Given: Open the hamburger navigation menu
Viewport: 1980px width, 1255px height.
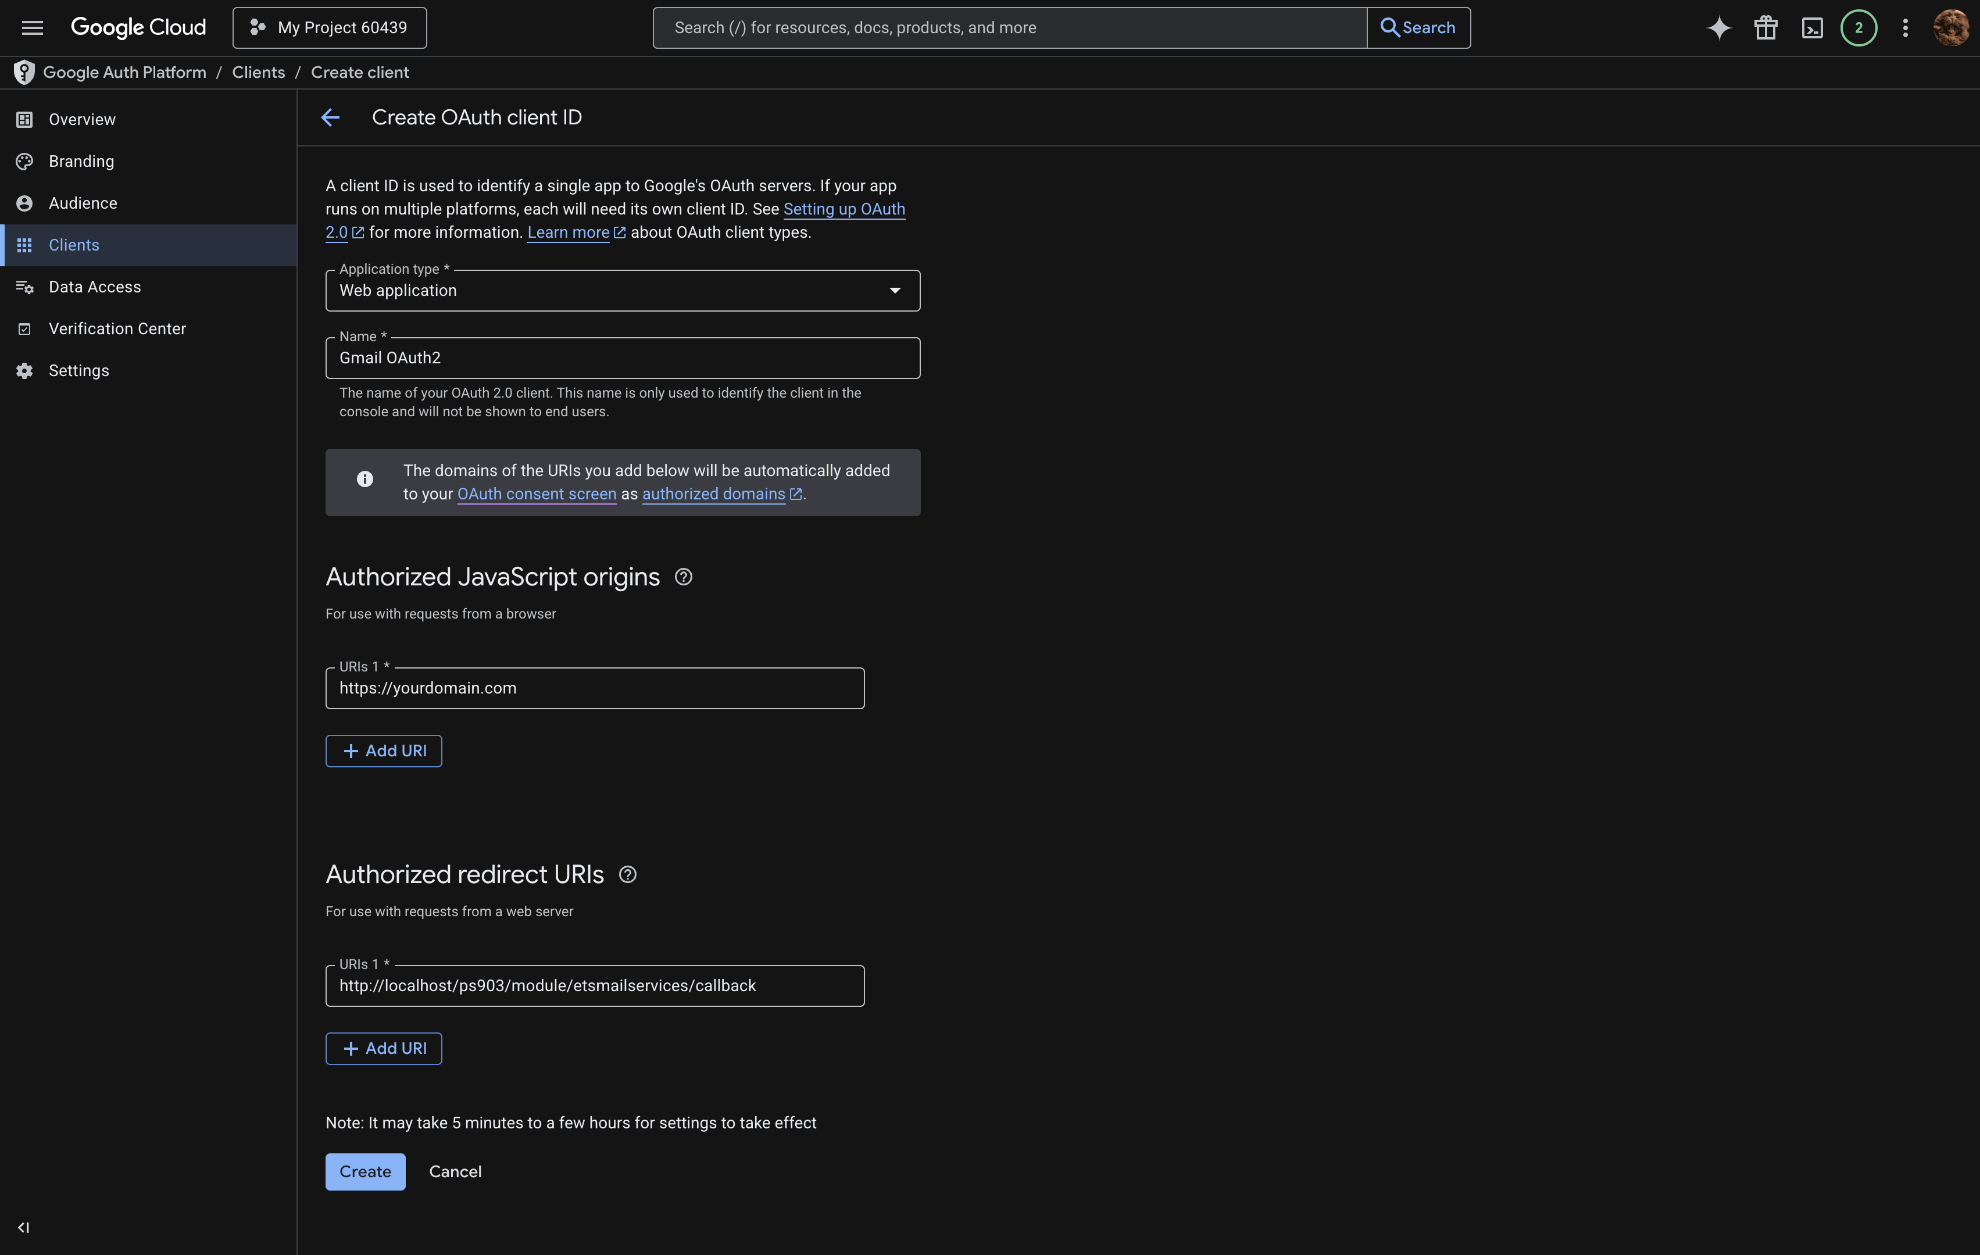Looking at the screenshot, I should click(32, 28).
